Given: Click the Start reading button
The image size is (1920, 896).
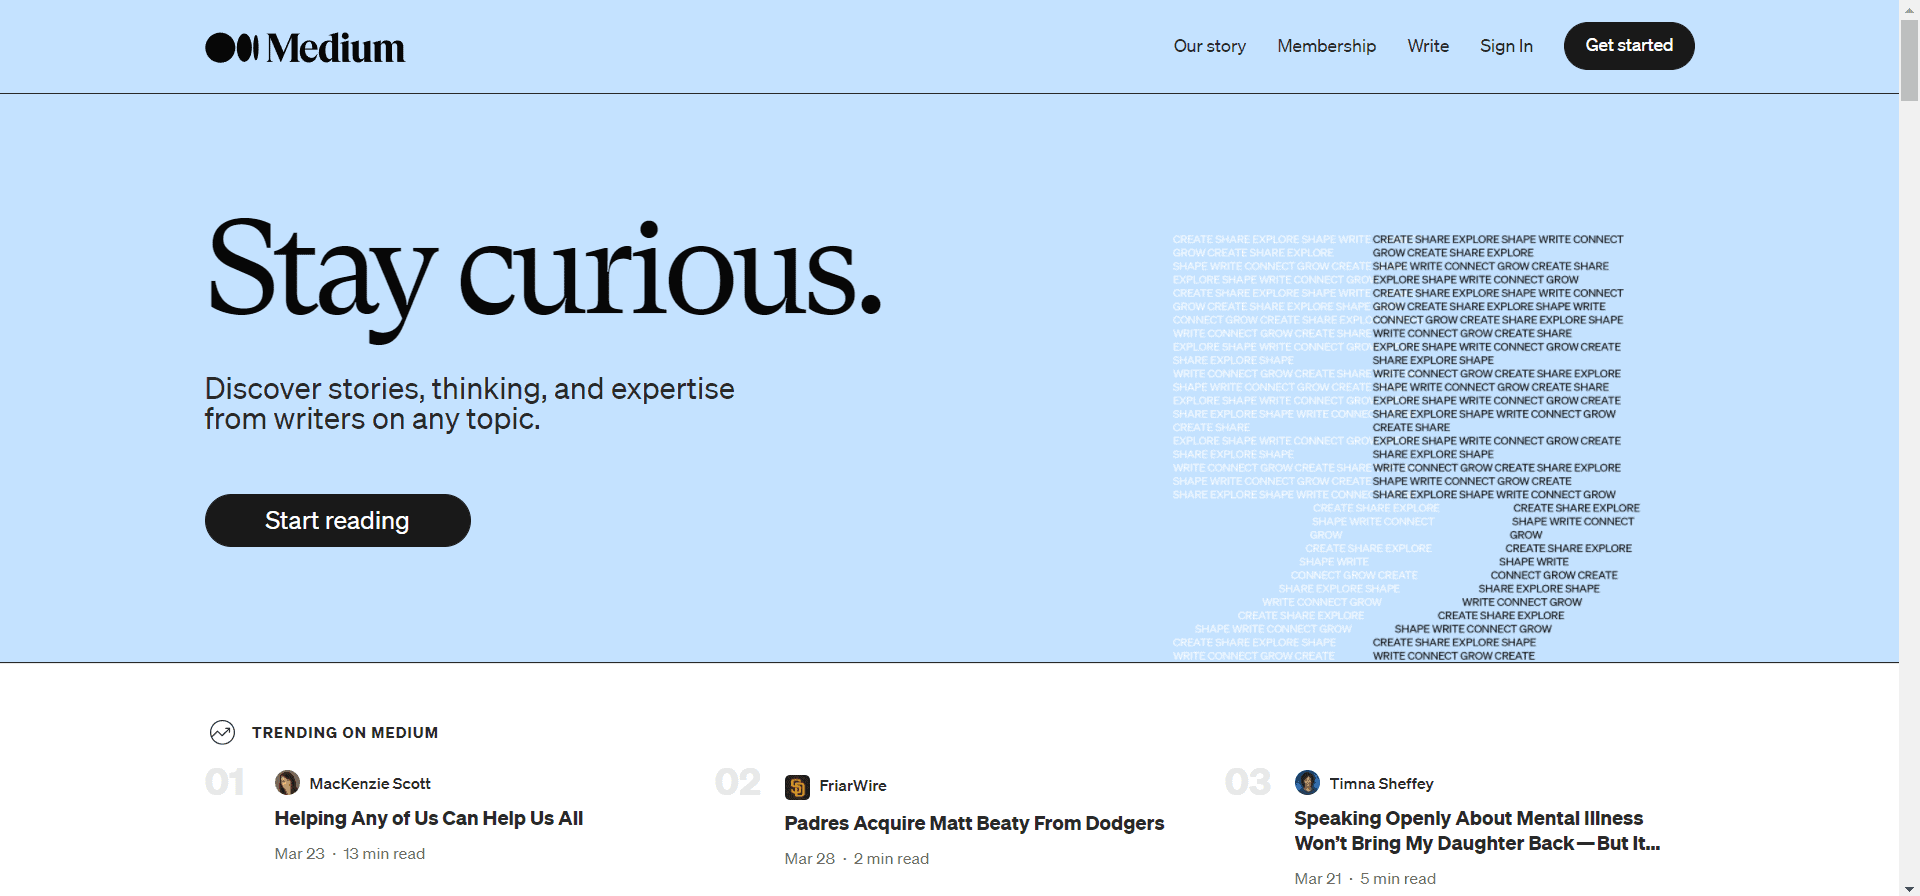Looking at the screenshot, I should (338, 520).
